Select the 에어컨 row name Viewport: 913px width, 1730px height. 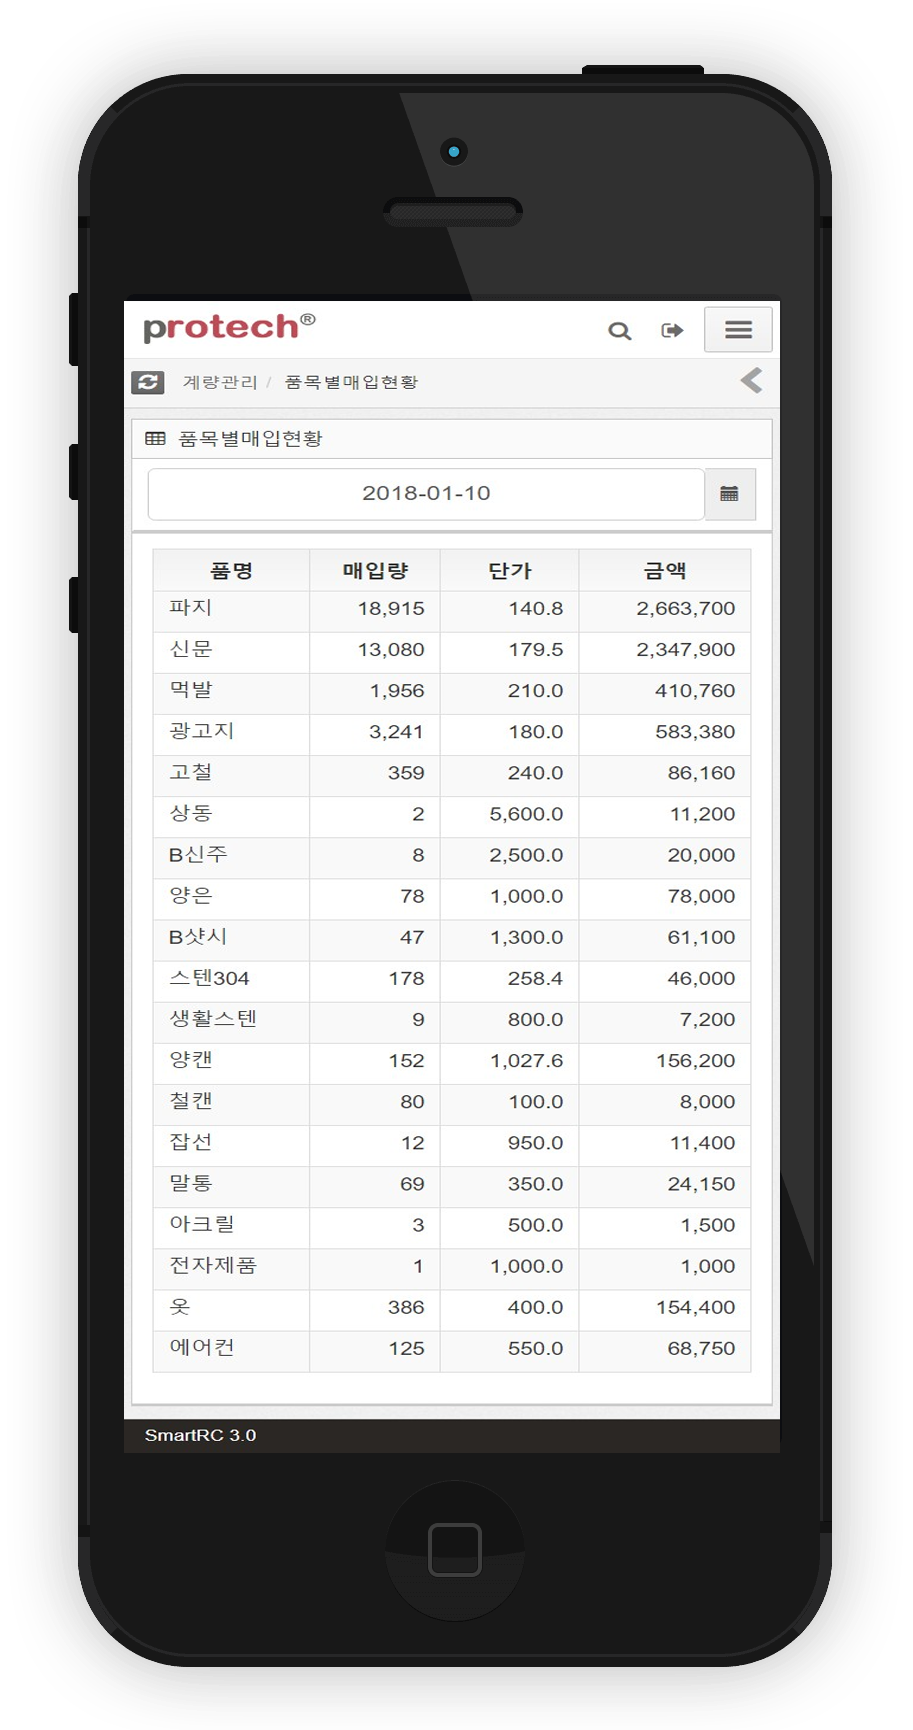(x=201, y=1347)
